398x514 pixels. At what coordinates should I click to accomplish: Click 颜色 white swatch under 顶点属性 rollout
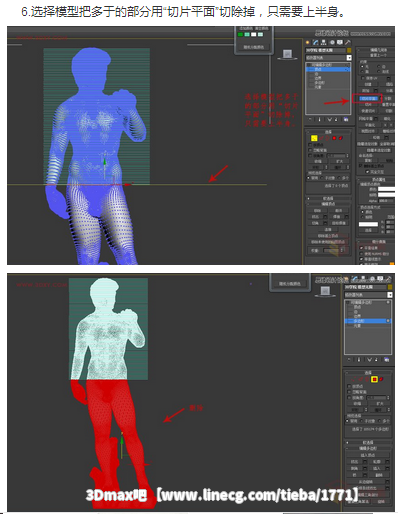pos(386,189)
